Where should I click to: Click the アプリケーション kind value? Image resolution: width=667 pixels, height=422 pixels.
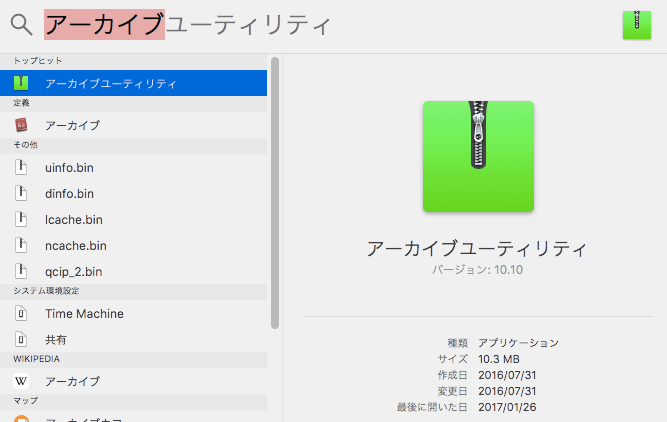point(519,343)
